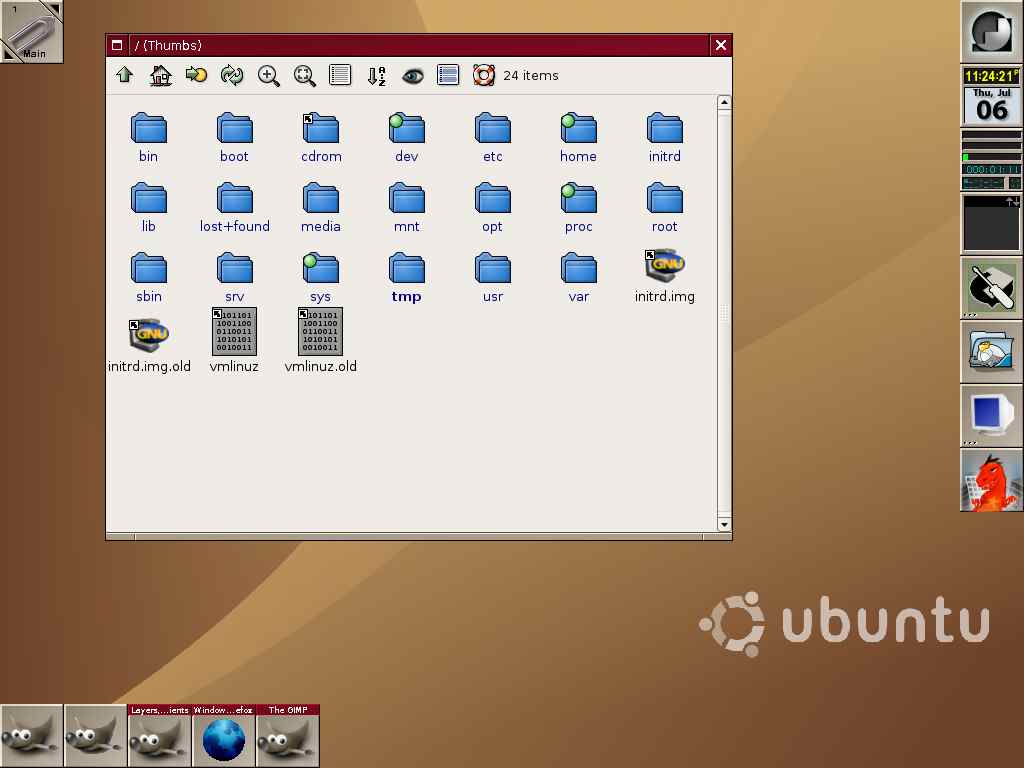The image size is (1024, 768).
Task: Open the bold tmp folder
Action: coord(406,278)
